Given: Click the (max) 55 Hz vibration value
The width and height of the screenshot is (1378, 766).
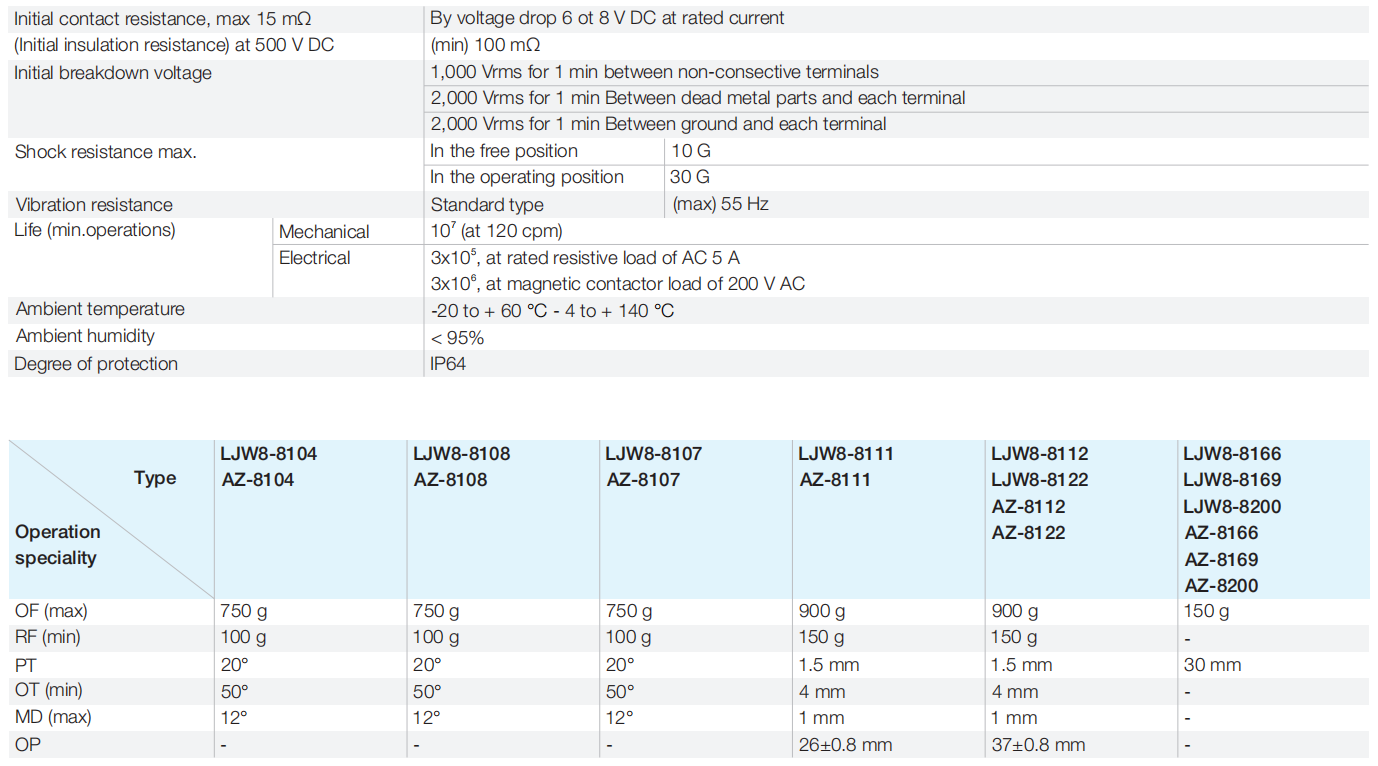Looking at the screenshot, I should pyautogui.click(x=720, y=204).
